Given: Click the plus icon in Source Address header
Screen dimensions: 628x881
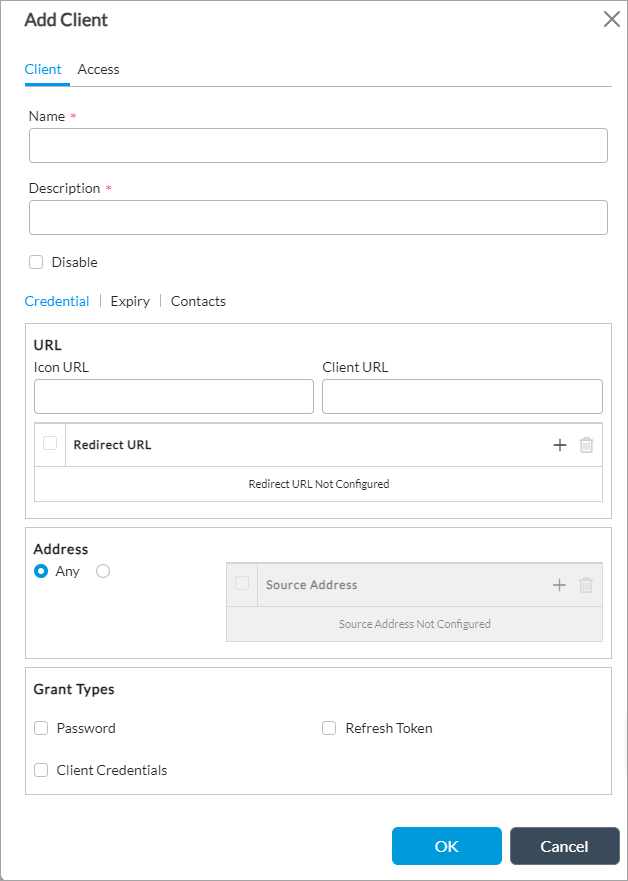Looking at the screenshot, I should tap(559, 585).
